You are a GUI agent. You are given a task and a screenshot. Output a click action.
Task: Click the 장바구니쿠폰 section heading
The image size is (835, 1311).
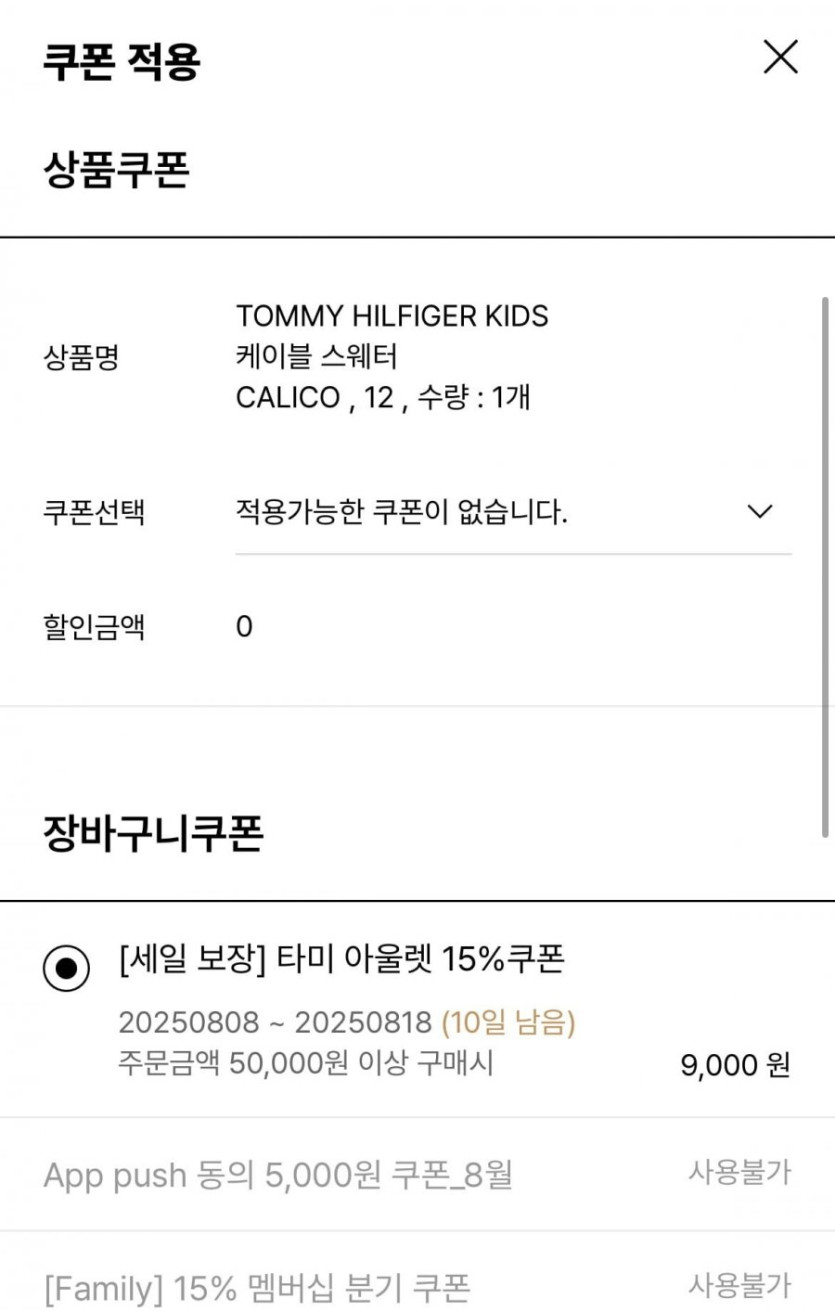(153, 834)
